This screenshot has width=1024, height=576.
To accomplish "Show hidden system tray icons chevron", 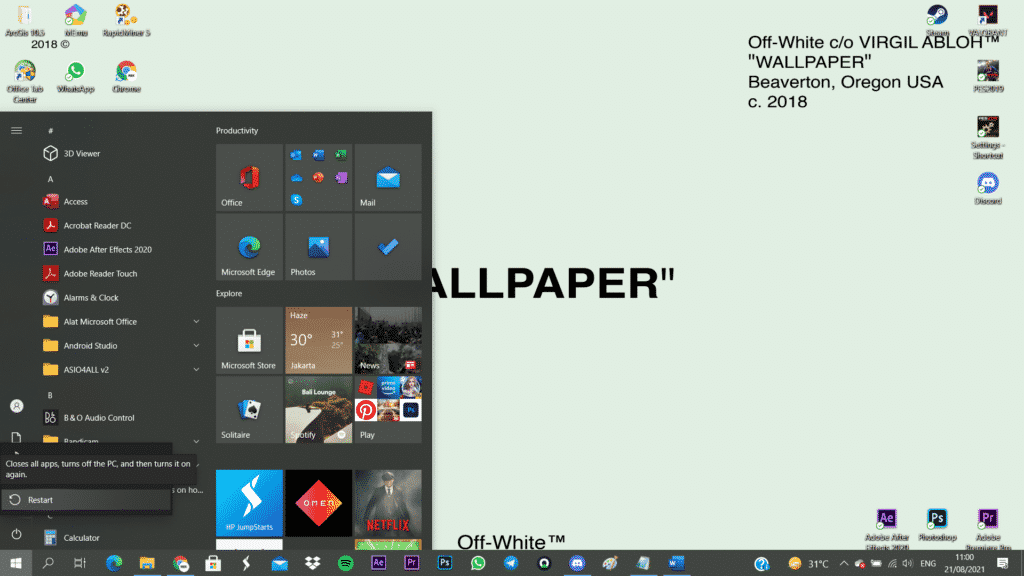I will click(x=844, y=564).
